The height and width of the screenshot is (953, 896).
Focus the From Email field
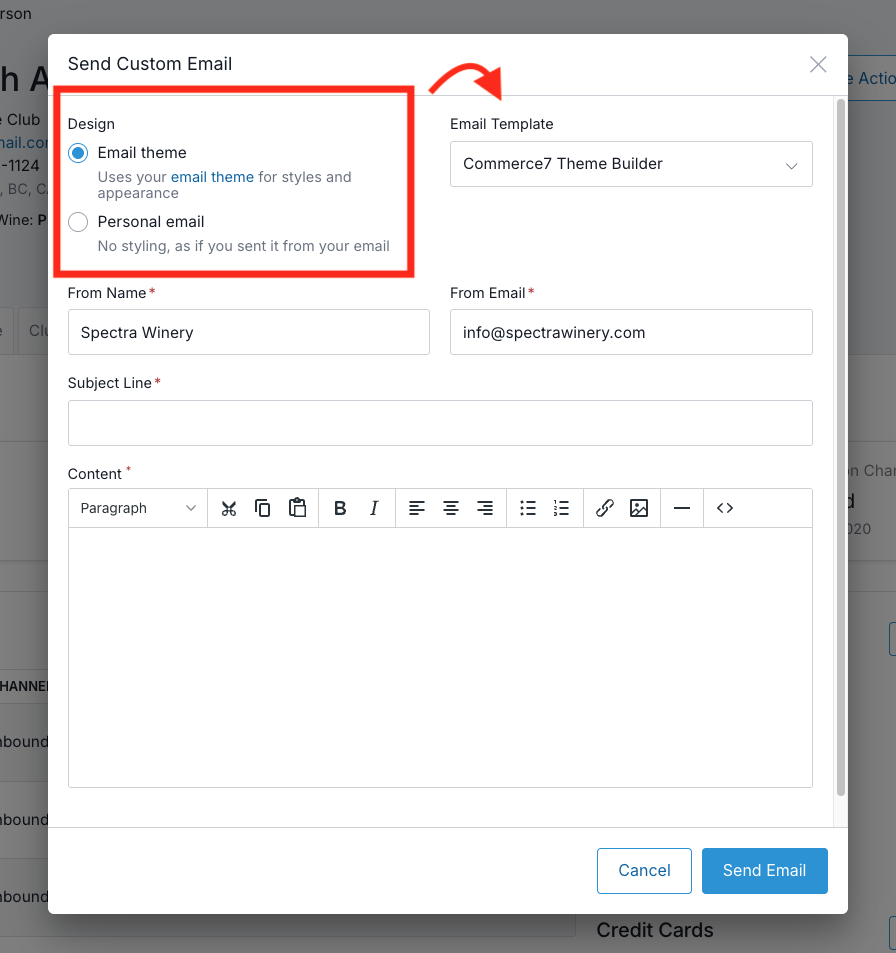(x=631, y=332)
